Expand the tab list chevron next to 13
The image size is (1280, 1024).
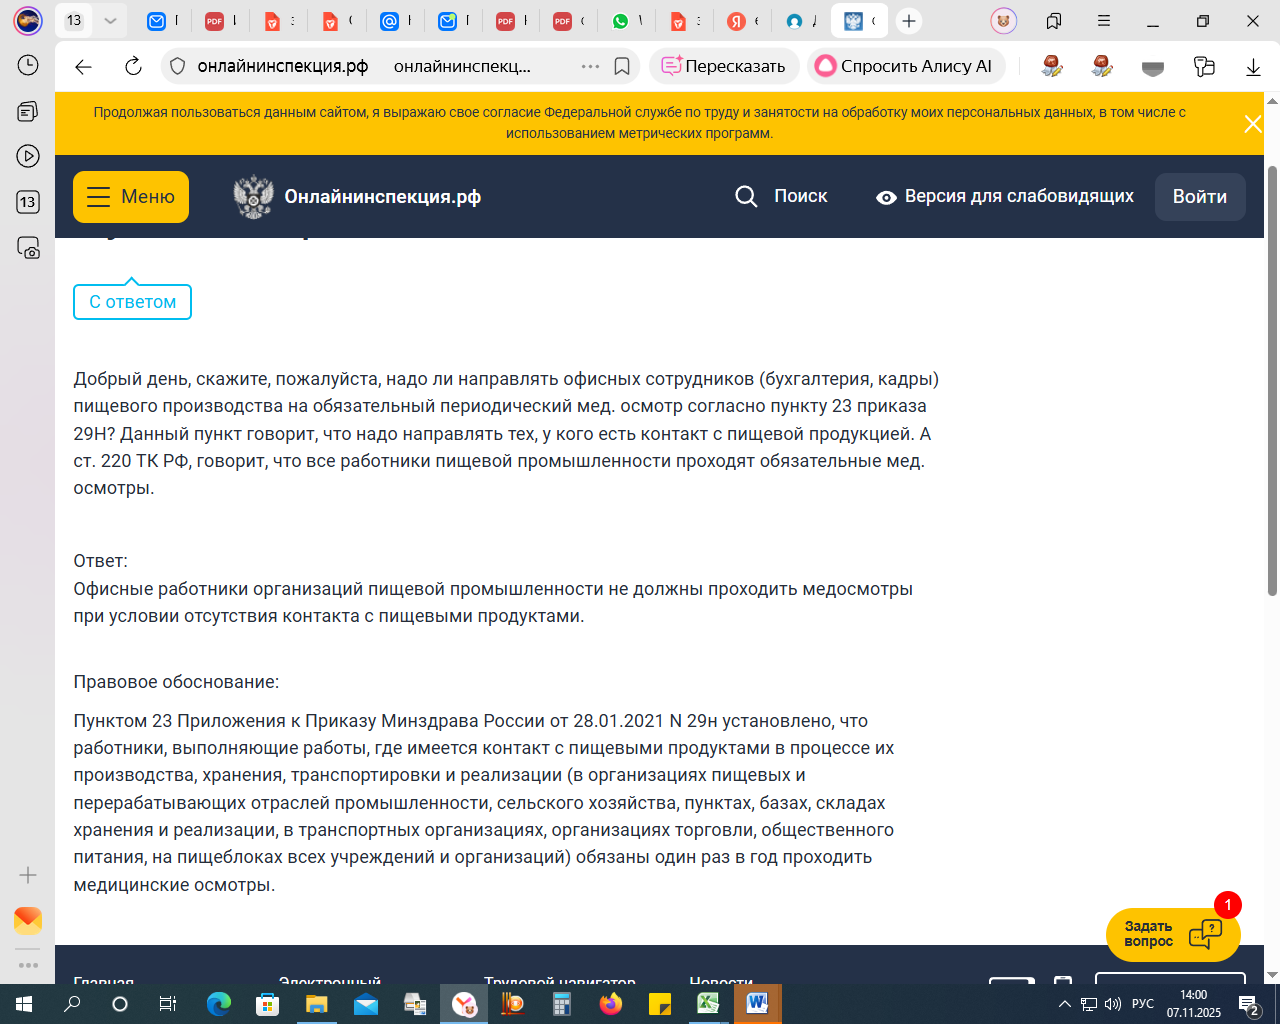click(x=110, y=21)
